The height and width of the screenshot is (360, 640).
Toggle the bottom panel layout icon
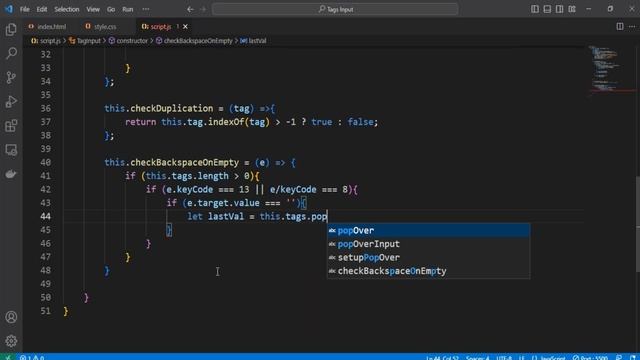tap(547, 9)
